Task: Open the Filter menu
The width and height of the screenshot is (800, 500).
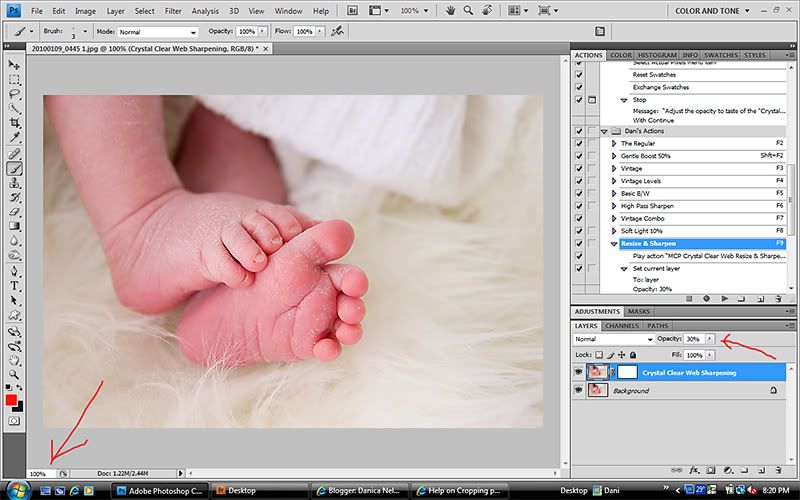Action: (x=173, y=10)
